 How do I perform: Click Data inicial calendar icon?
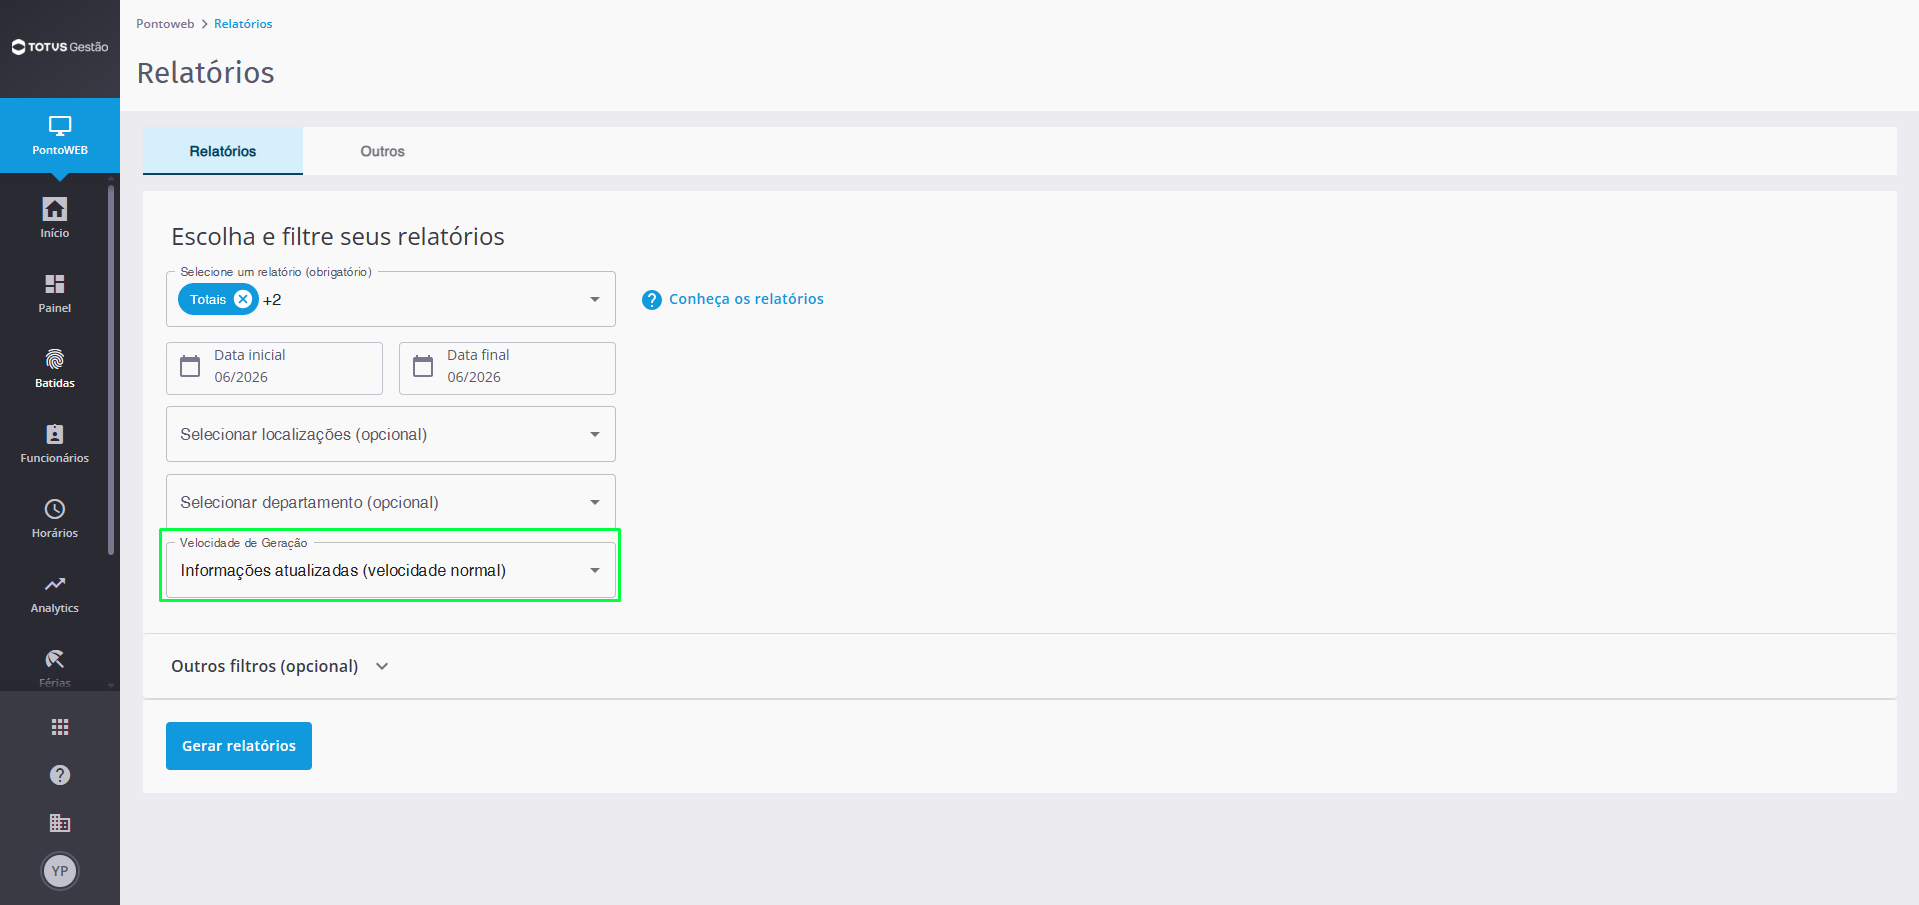[190, 367]
